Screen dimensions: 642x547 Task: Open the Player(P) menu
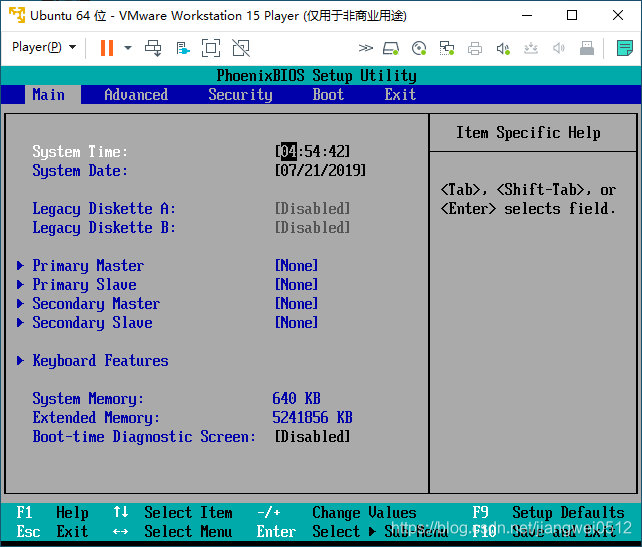pos(43,47)
